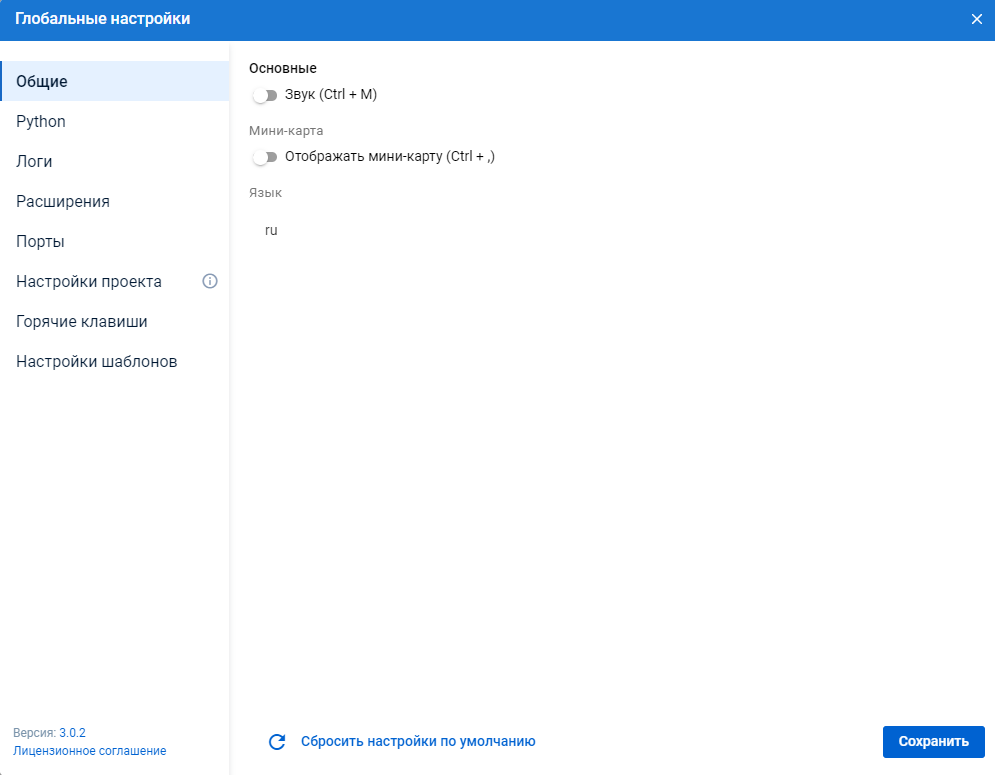Screen dimensions: 995x775
Task: Click the reset arrow icon
Action: click(277, 741)
